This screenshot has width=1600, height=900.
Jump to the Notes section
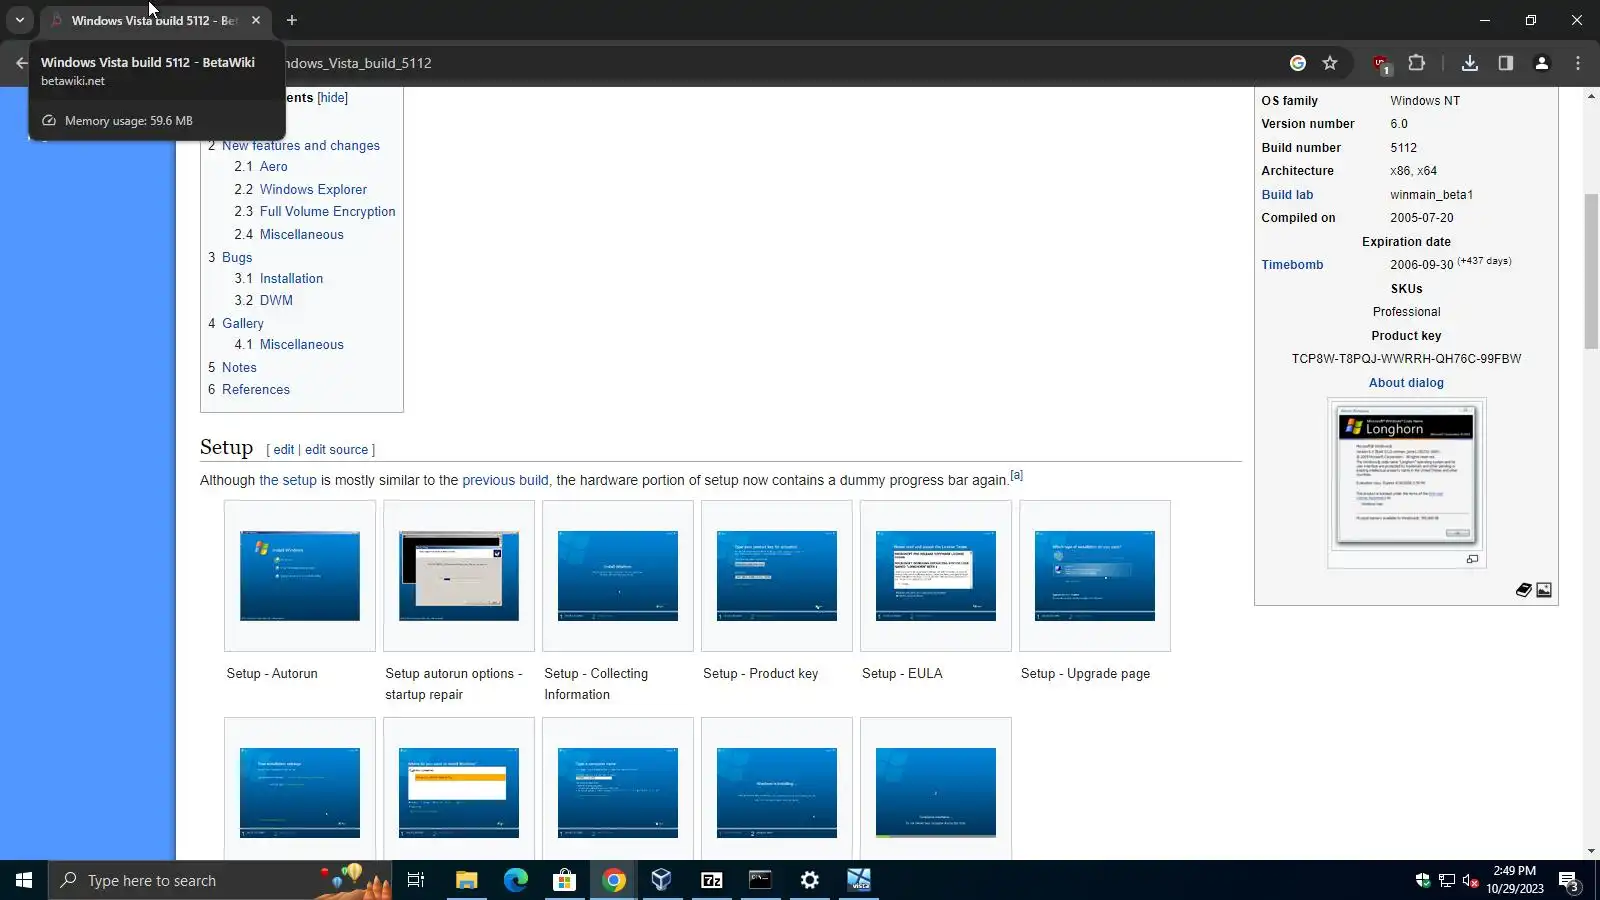click(239, 367)
